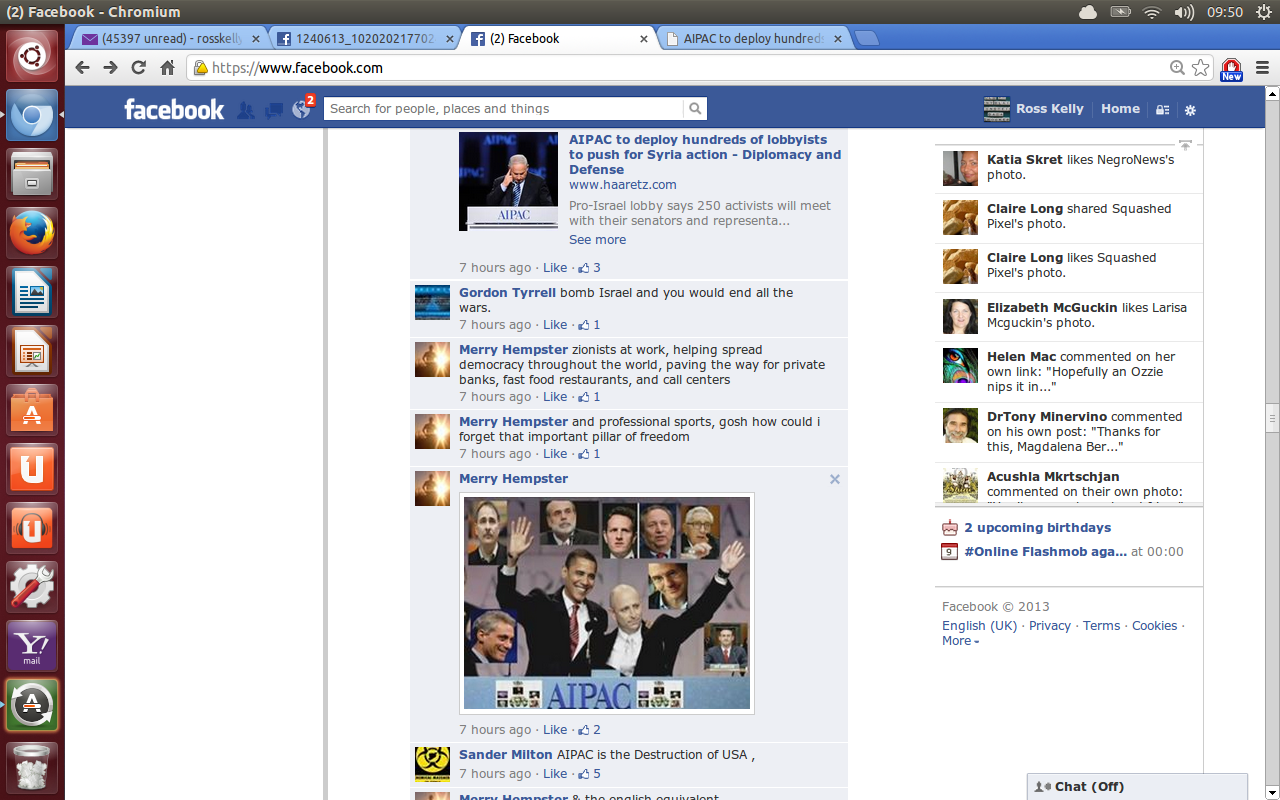
Task: Like Sander Milton's comment
Action: click(554, 774)
